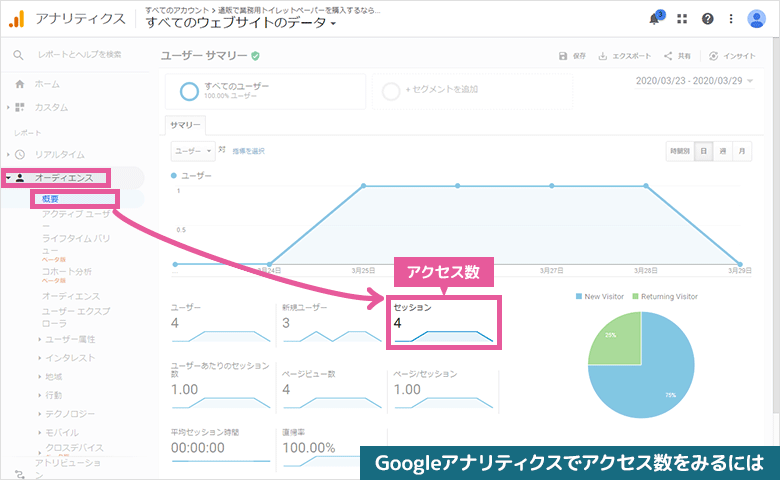Screen dimensions: 780x480
Task: Click the 新規ユーザー metric sparkline
Action: tap(332, 337)
